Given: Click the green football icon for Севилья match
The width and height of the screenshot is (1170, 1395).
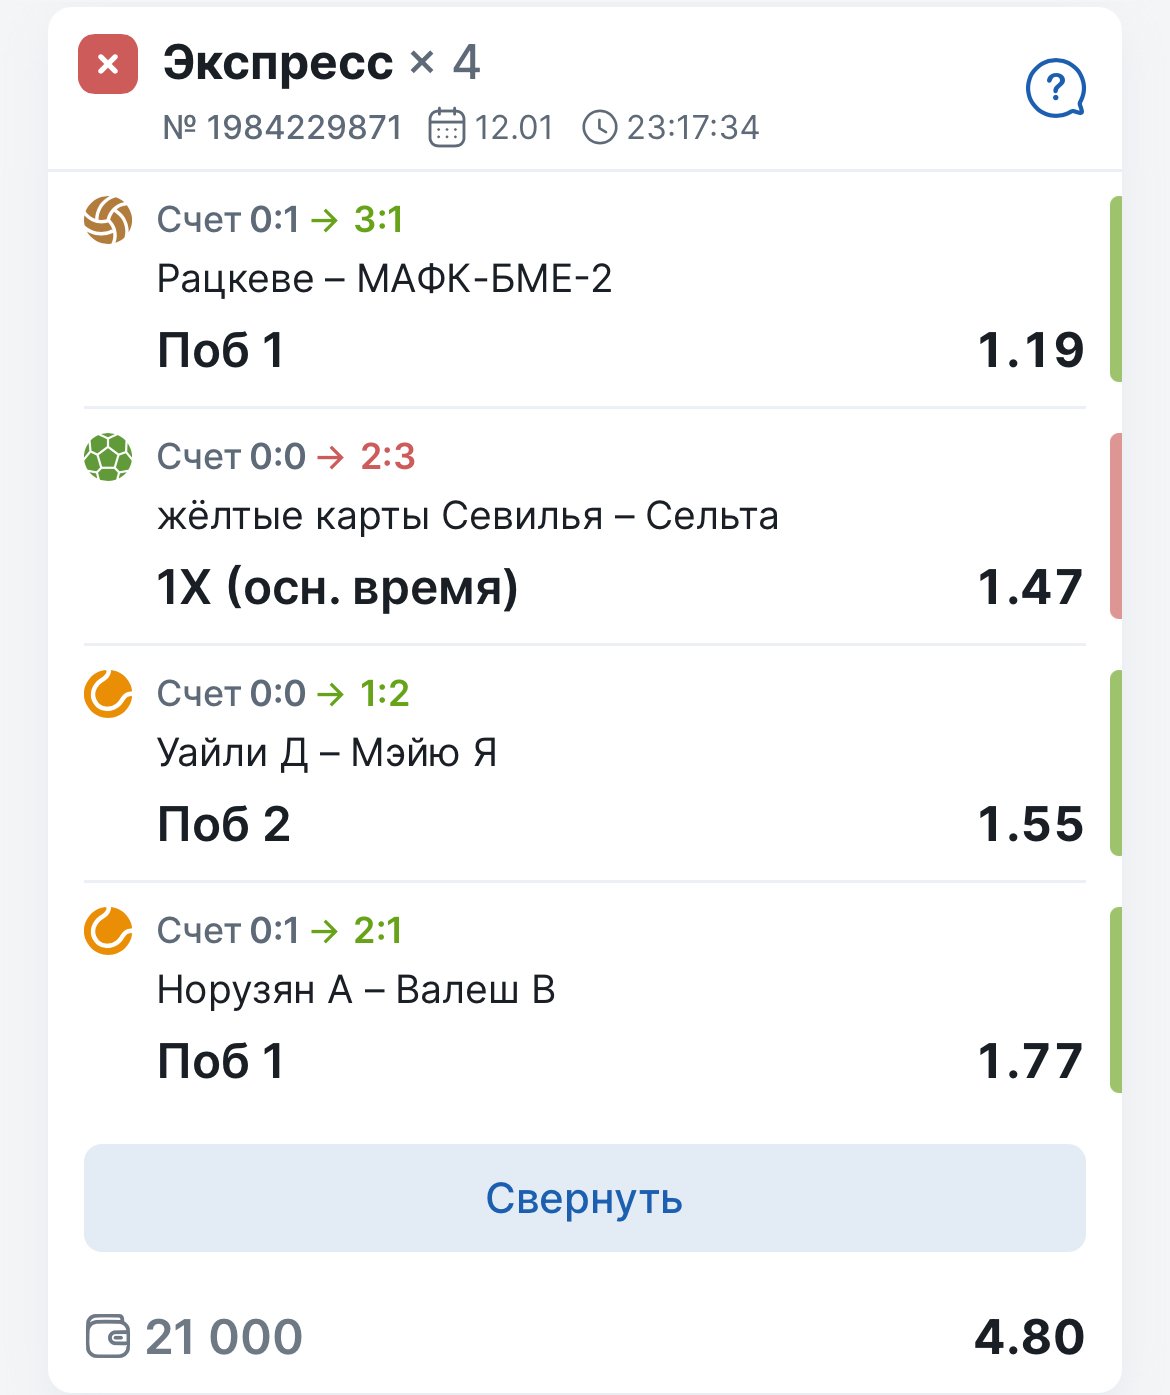Looking at the screenshot, I should click(x=108, y=457).
